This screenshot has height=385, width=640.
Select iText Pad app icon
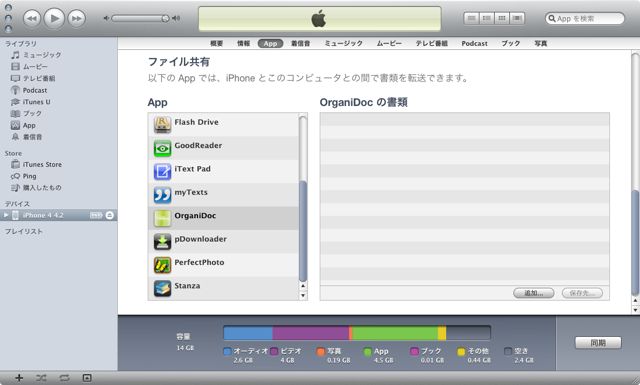coord(162,171)
